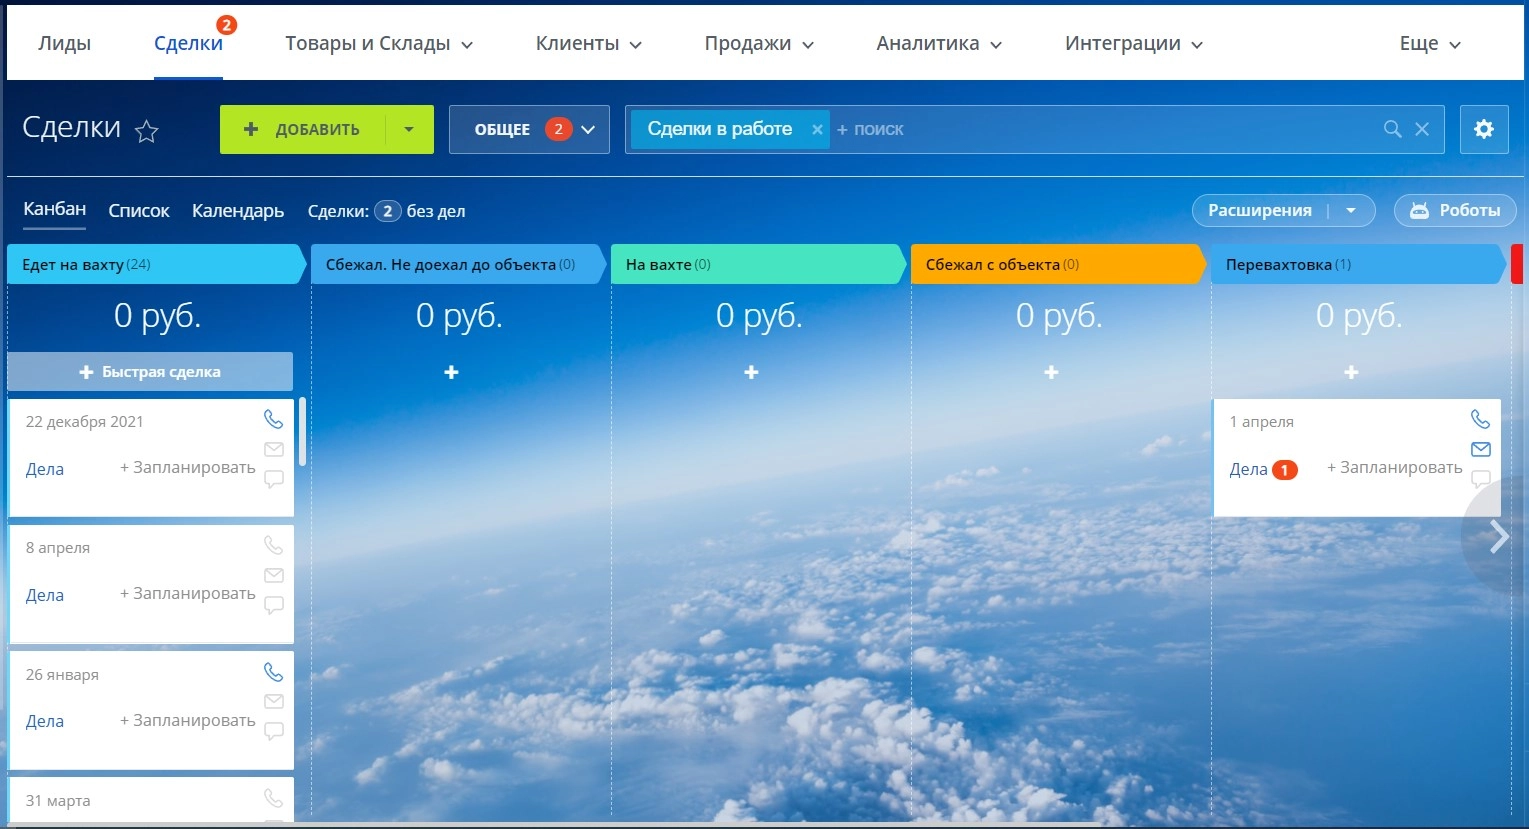The width and height of the screenshot is (1529, 829).
Task: Click the star icon next to Сделки title
Action: click(x=147, y=131)
